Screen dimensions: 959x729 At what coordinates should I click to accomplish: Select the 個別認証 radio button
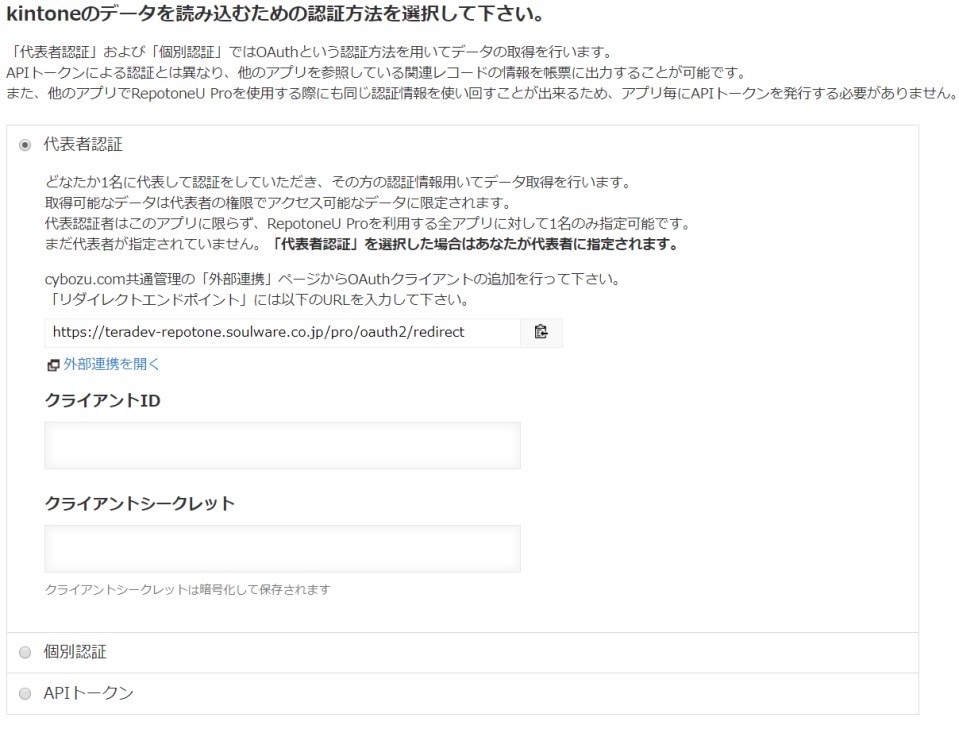(25, 653)
